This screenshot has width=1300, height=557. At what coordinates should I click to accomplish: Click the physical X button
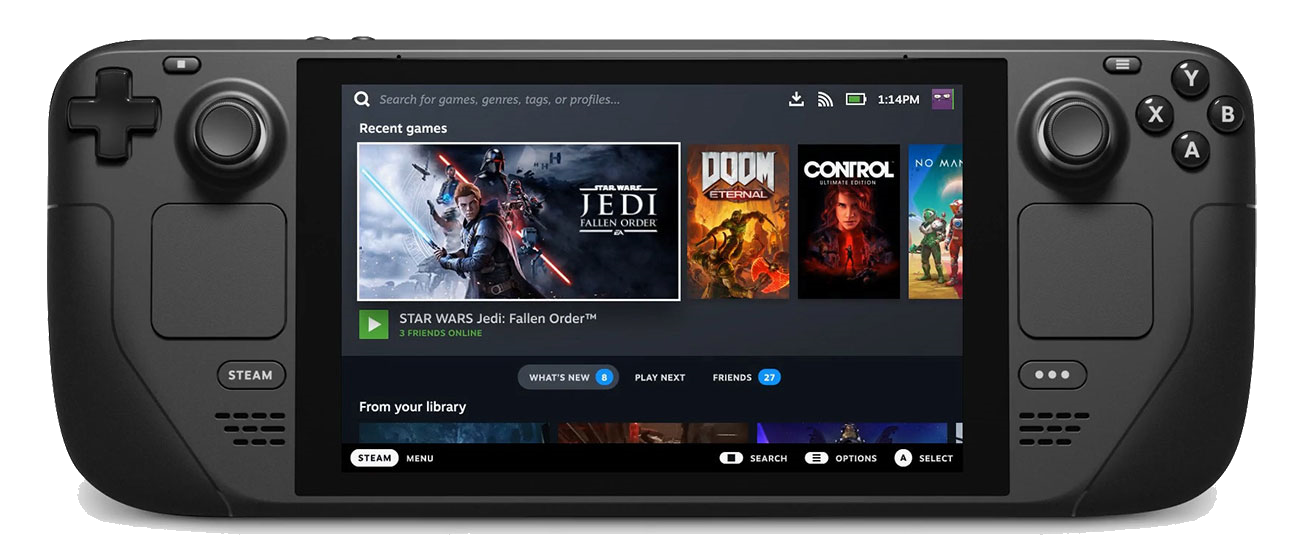tap(1155, 114)
